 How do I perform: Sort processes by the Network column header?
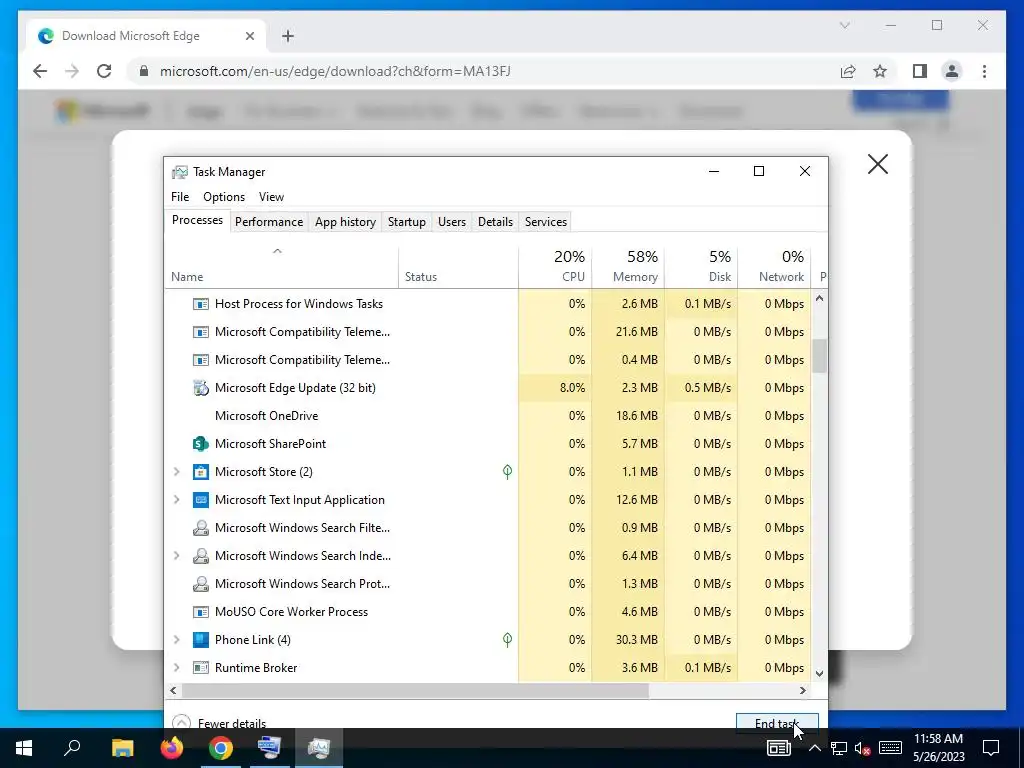point(775,268)
